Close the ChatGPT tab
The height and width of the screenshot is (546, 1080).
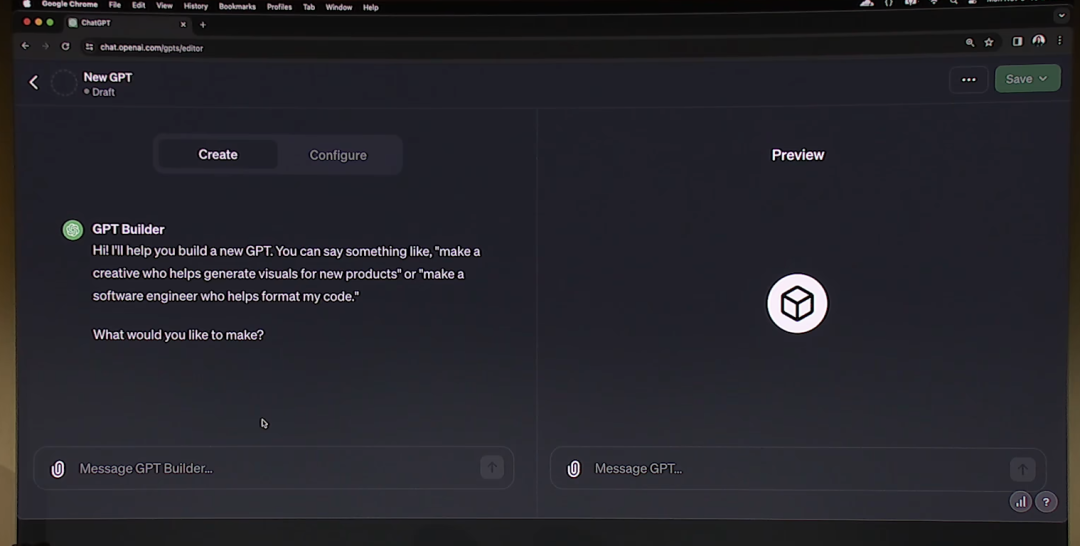pos(183,24)
